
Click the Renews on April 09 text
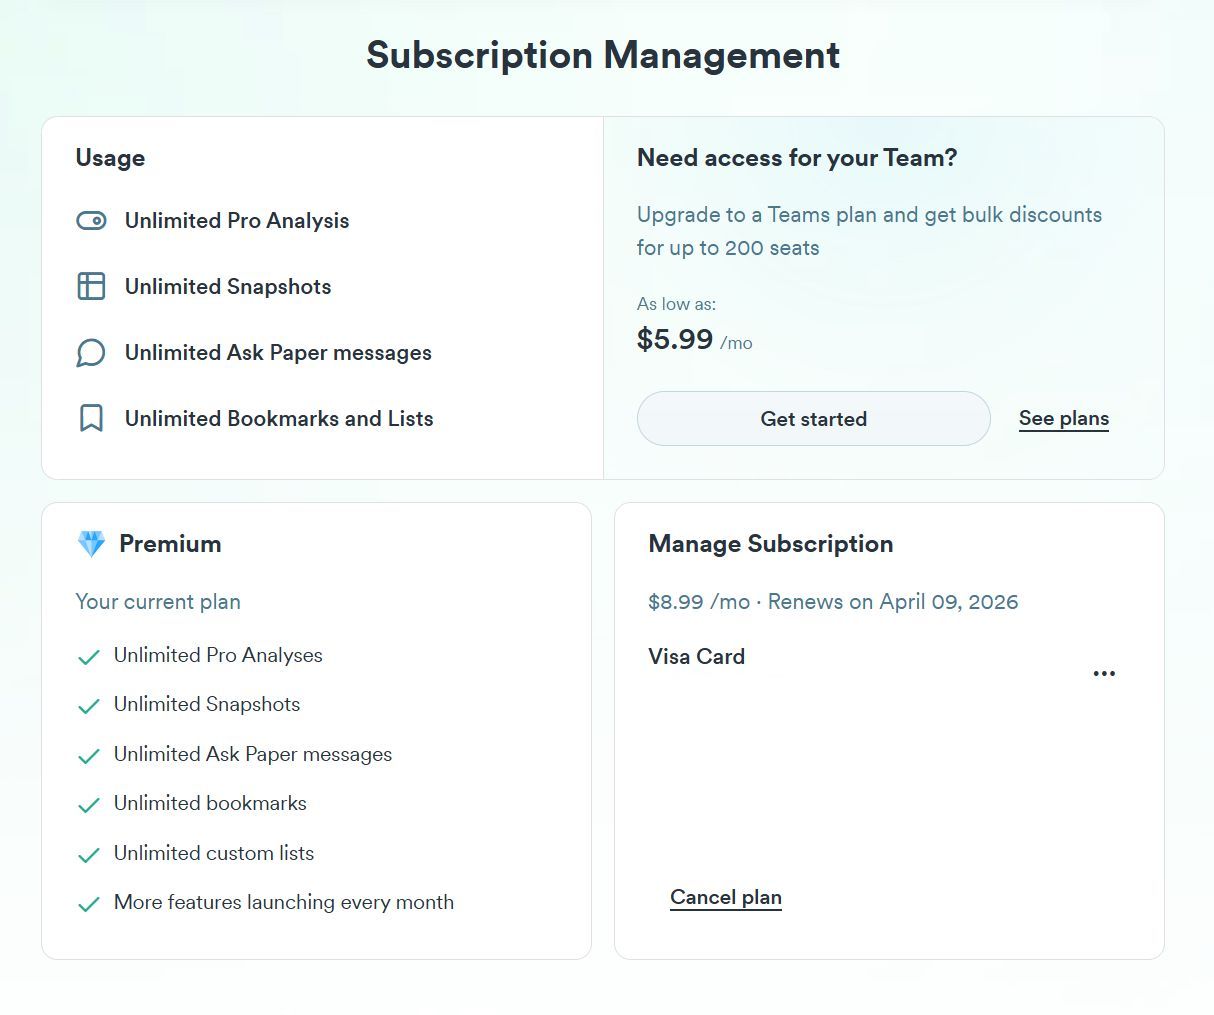(893, 602)
